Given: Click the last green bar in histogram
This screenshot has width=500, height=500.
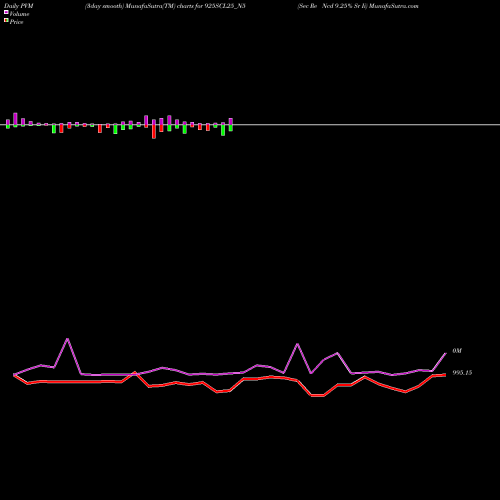Looking at the screenshot, I should [x=231, y=128].
